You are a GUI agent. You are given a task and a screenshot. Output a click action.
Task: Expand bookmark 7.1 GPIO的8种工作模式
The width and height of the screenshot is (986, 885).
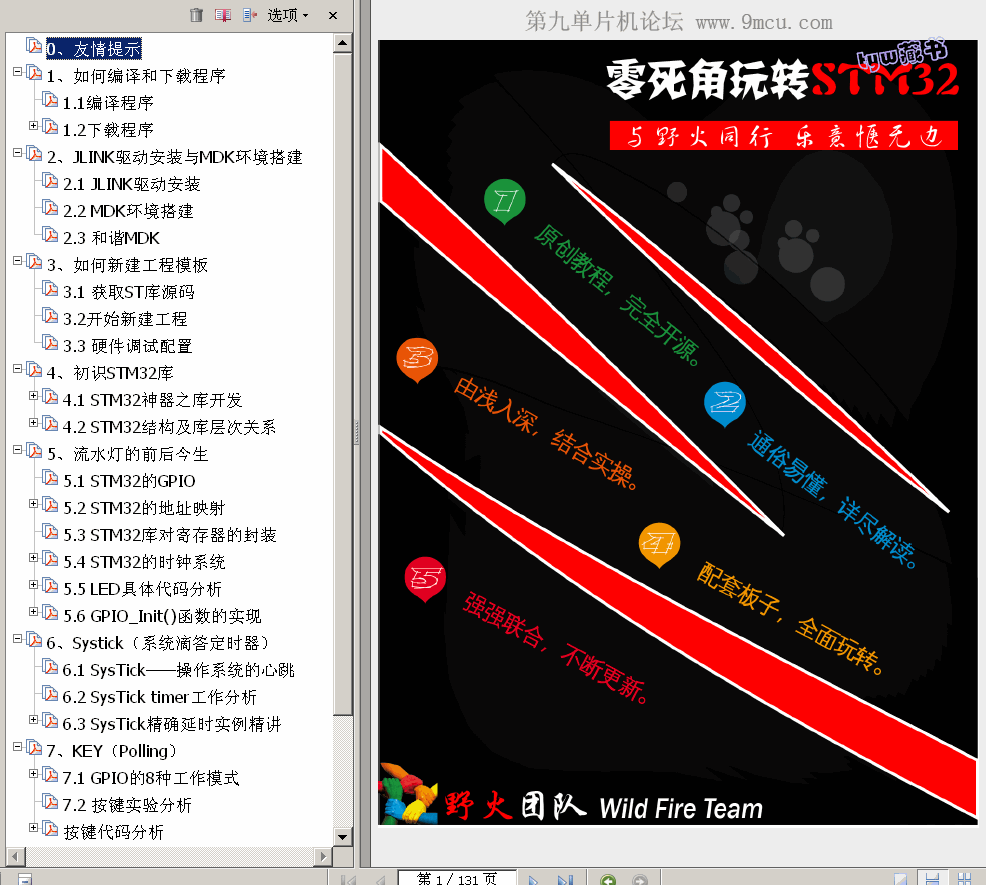(34, 774)
